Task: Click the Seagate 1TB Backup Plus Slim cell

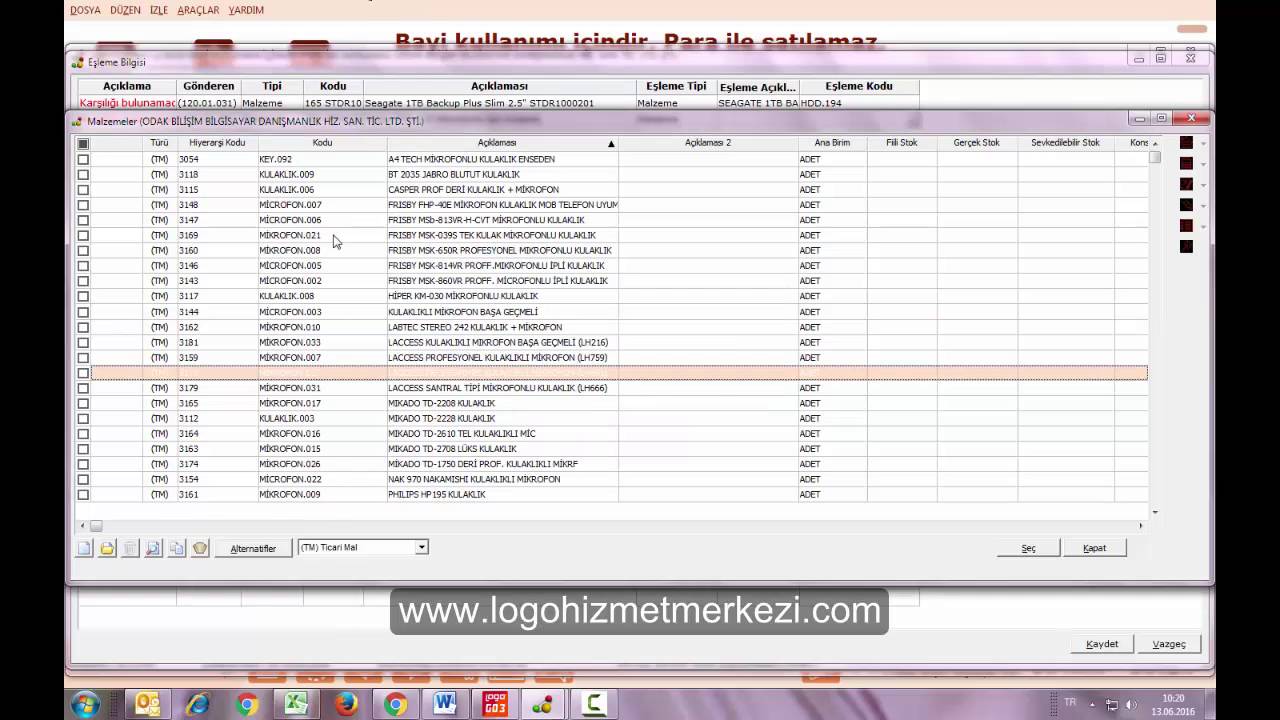Action: [x=500, y=103]
